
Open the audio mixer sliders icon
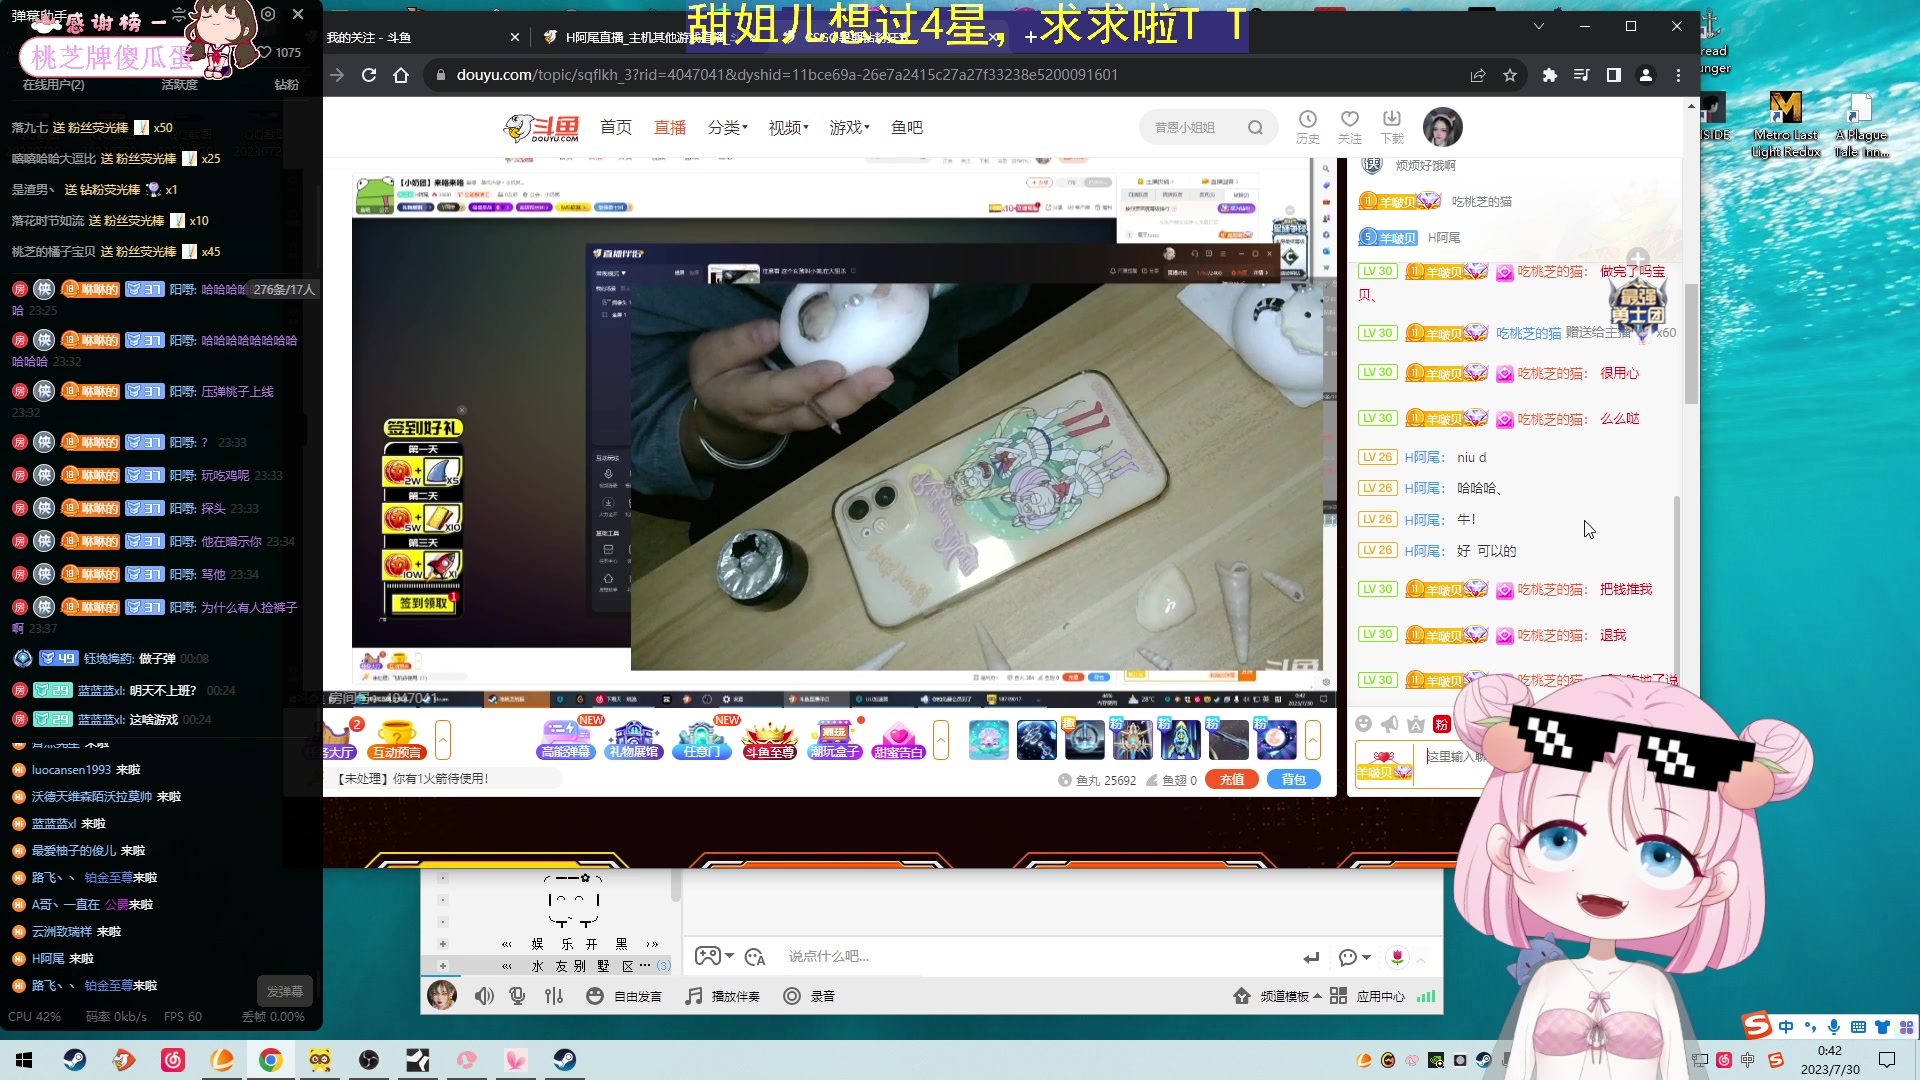(554, 996)
